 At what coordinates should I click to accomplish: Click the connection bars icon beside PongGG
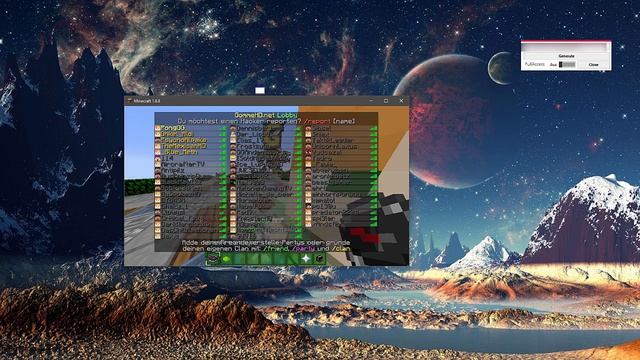click(x=223, y=128)
